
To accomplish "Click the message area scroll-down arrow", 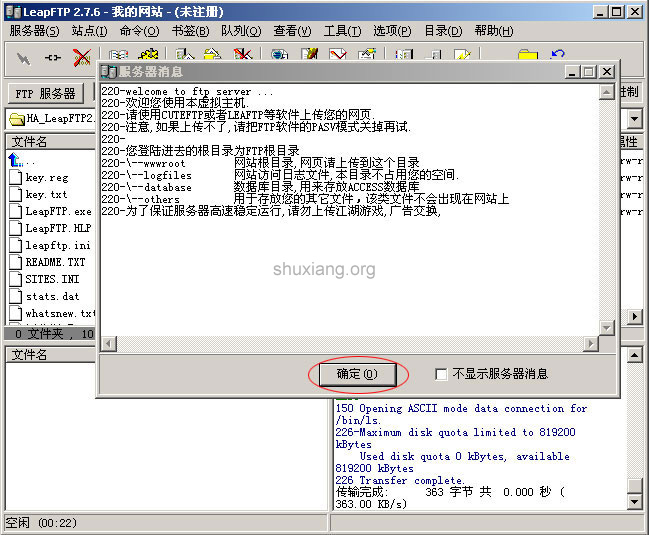I will tap(606, 328).
